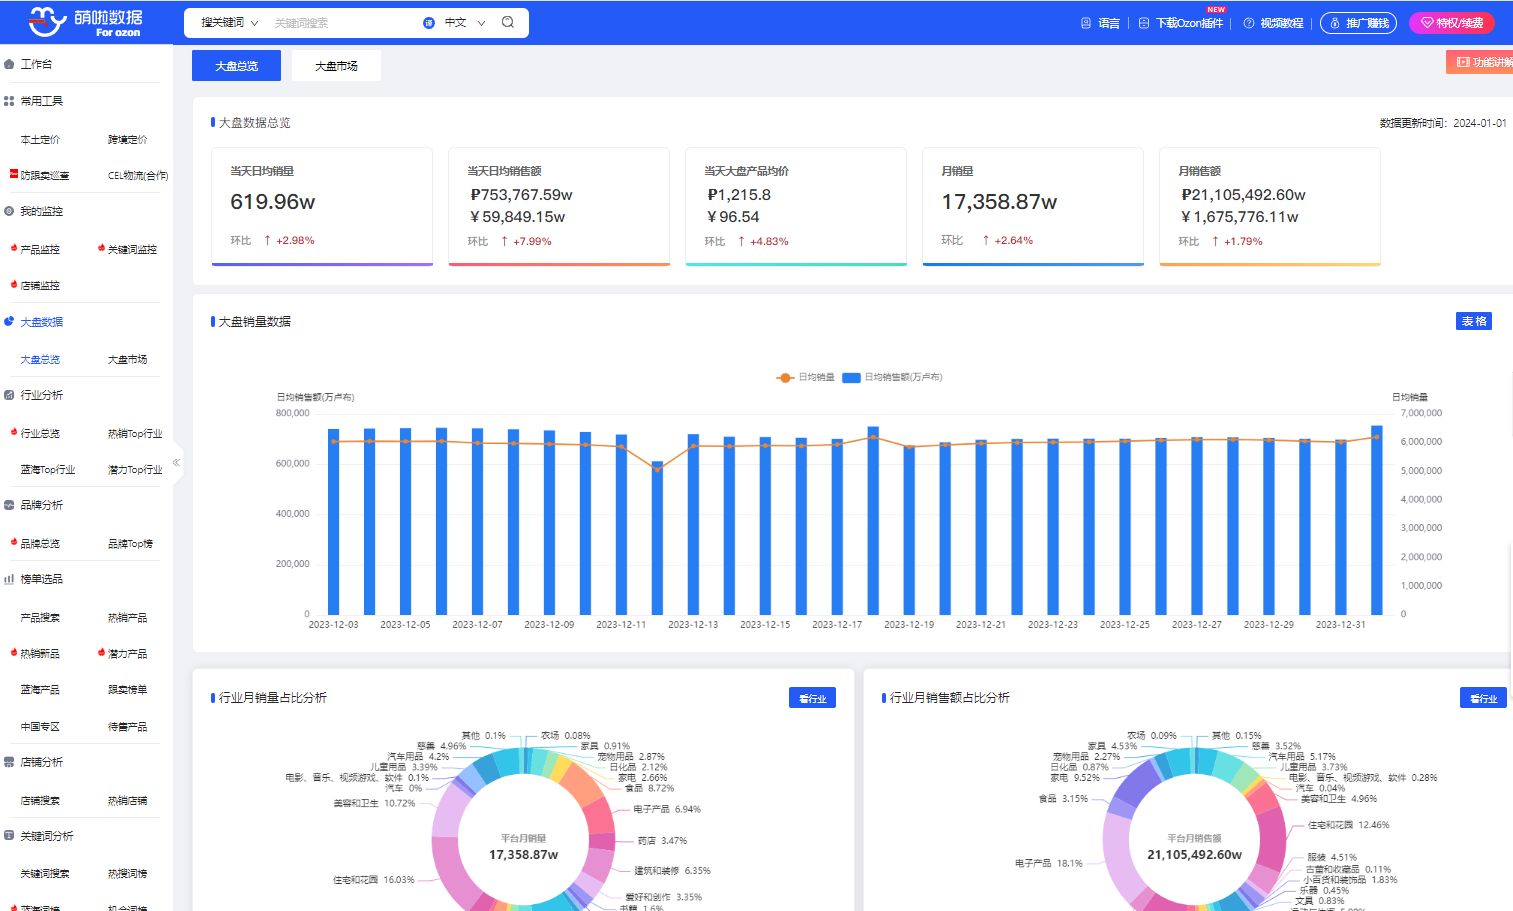Screen dimensions: 1513x911
Task: Click the red badge icon beside 防跟卖巡查
Action: 14,174
